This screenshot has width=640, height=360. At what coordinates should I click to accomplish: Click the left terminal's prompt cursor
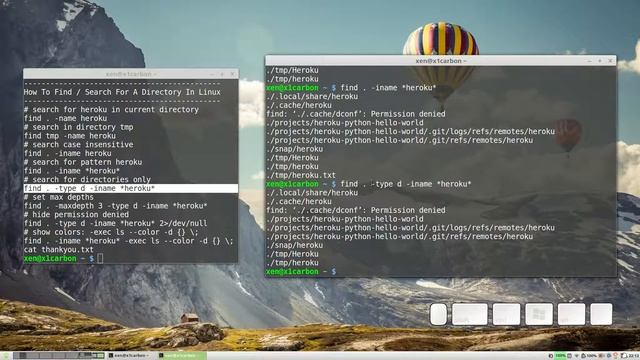tap(100, 258)
